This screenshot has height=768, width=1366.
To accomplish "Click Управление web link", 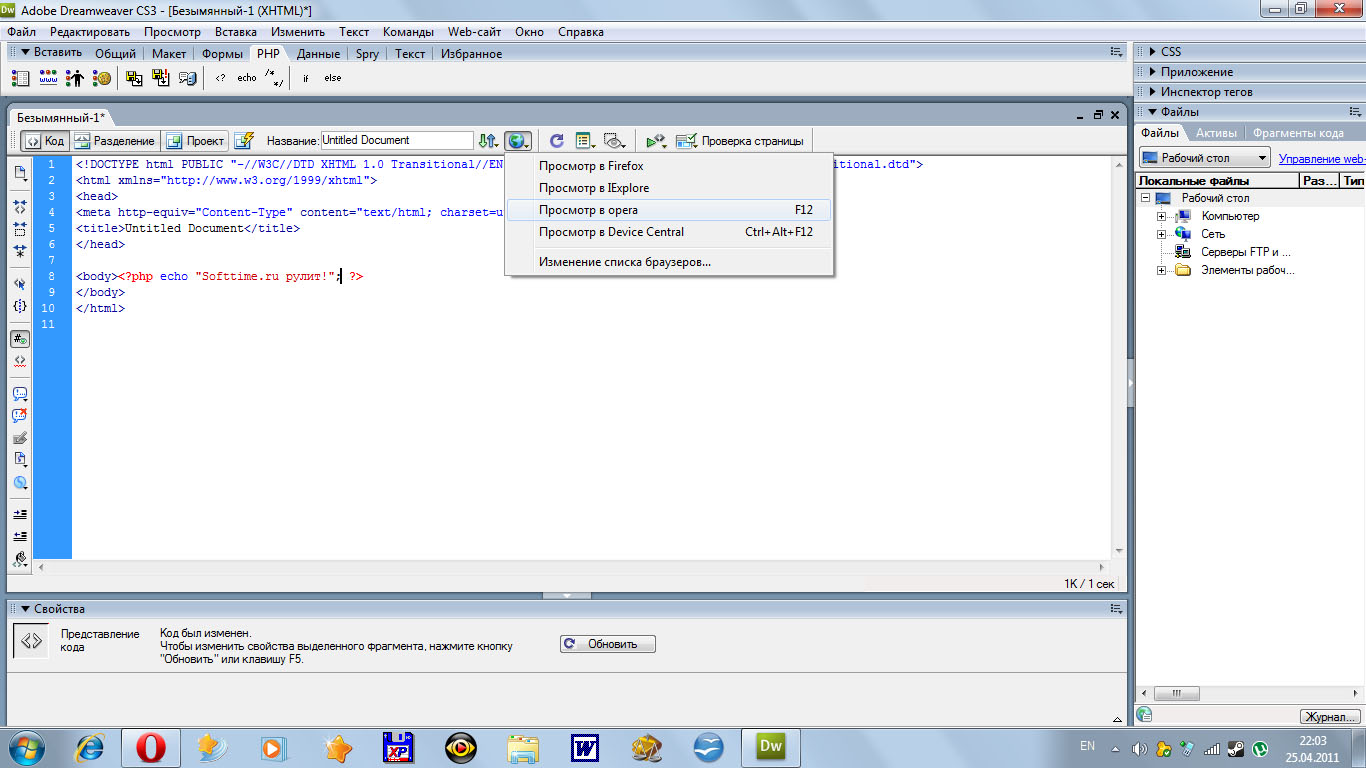I will pos(1322,159).
